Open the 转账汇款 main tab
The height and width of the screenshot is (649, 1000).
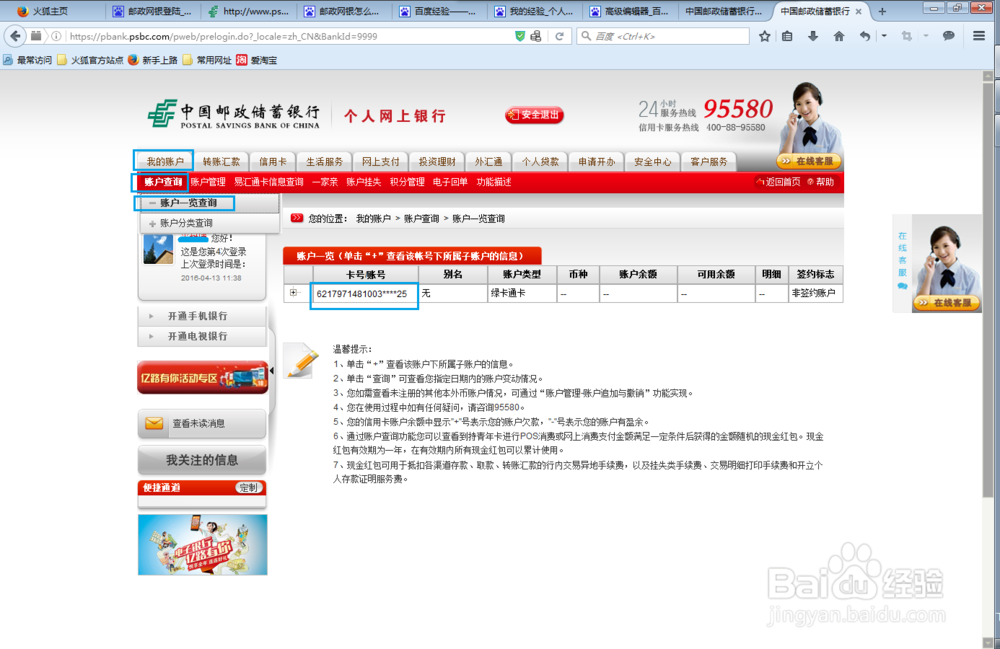point(221,161)
